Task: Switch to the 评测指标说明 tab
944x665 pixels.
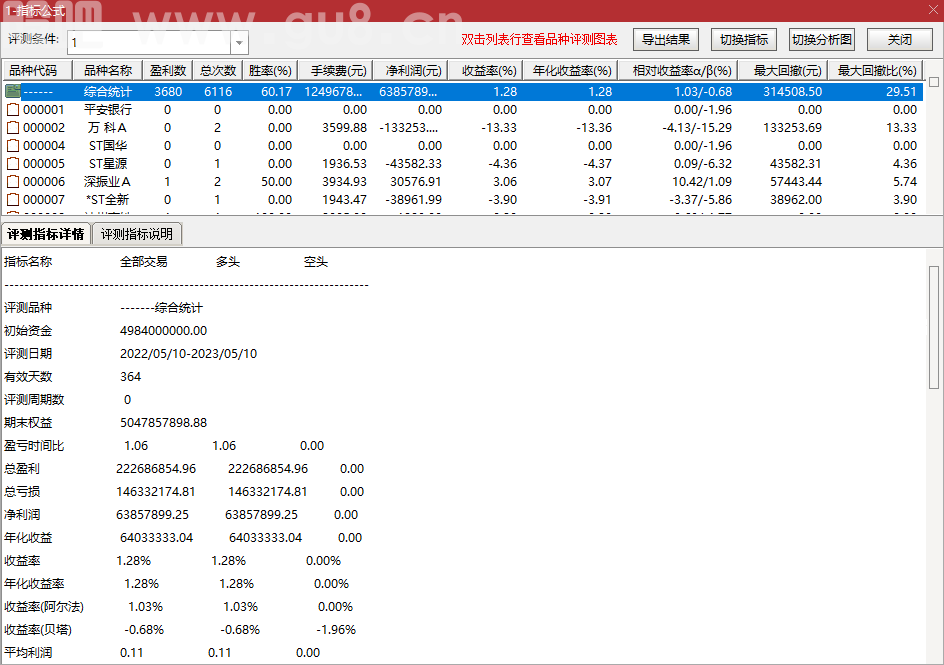Action: click(137, 234)
